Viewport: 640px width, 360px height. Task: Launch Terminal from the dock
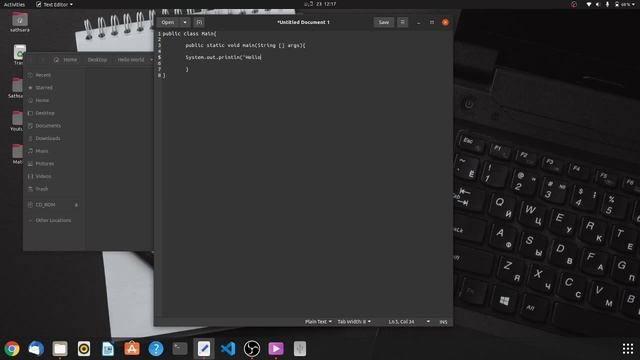180,349
